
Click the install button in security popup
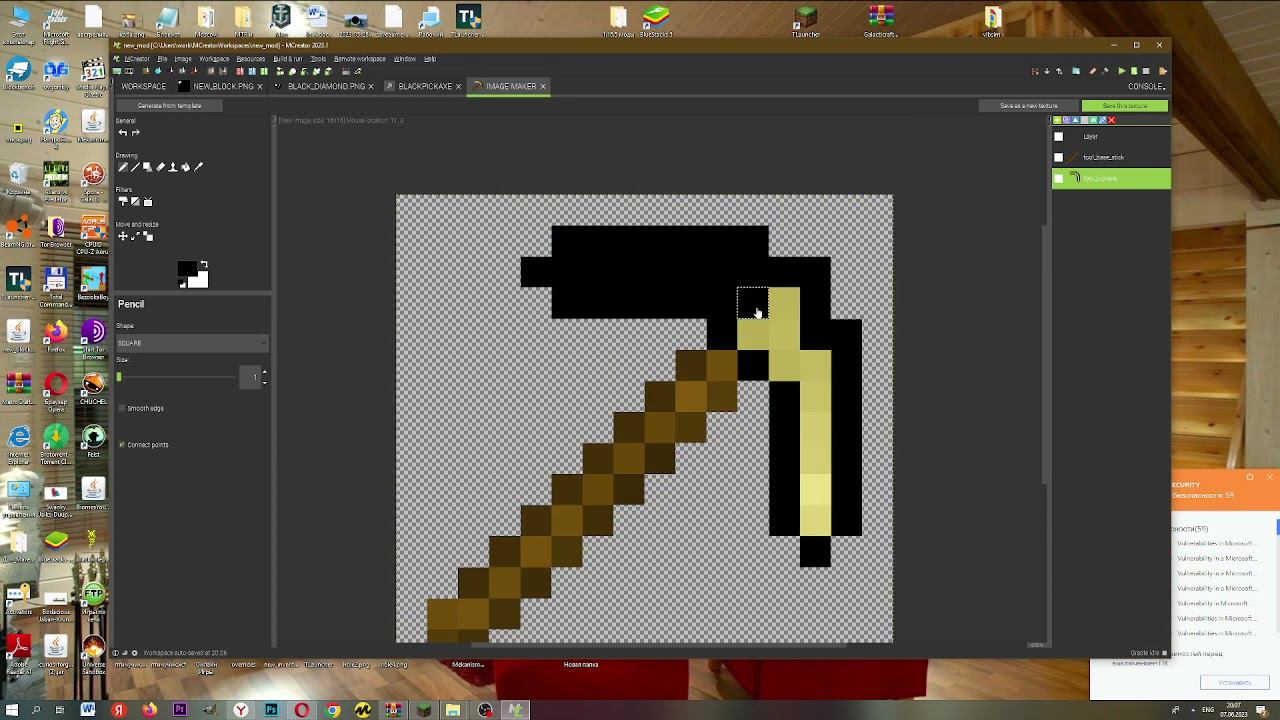pos(1235,682)
